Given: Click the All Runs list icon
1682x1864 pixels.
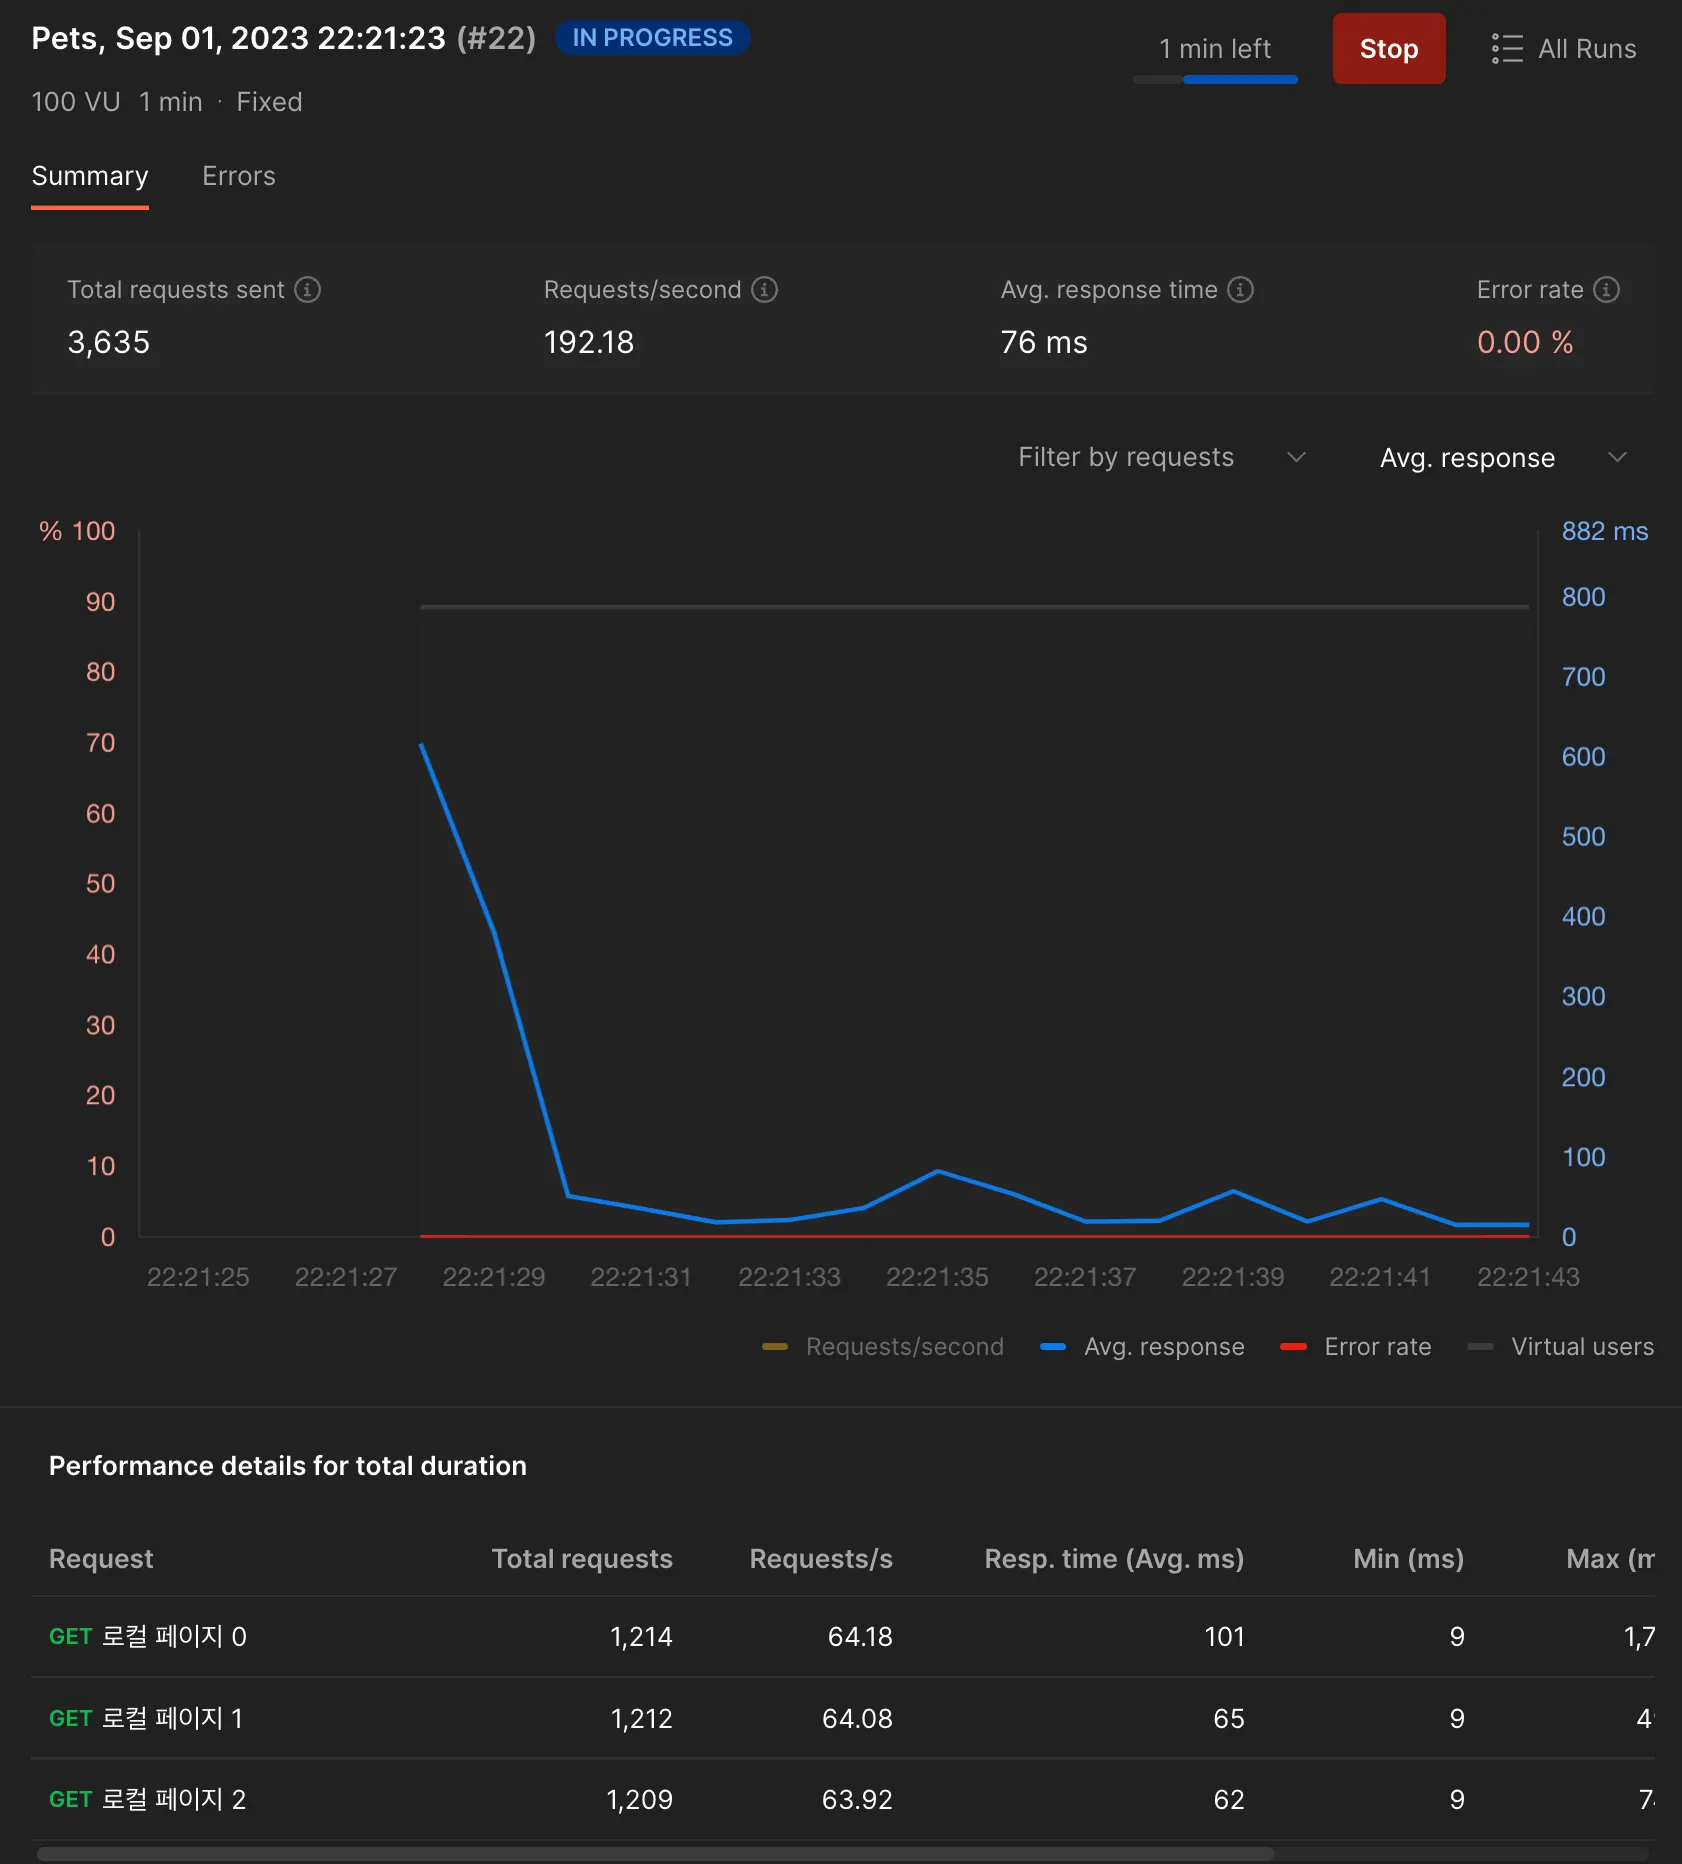Looking at the screenshot, I should coord(1507,49).
